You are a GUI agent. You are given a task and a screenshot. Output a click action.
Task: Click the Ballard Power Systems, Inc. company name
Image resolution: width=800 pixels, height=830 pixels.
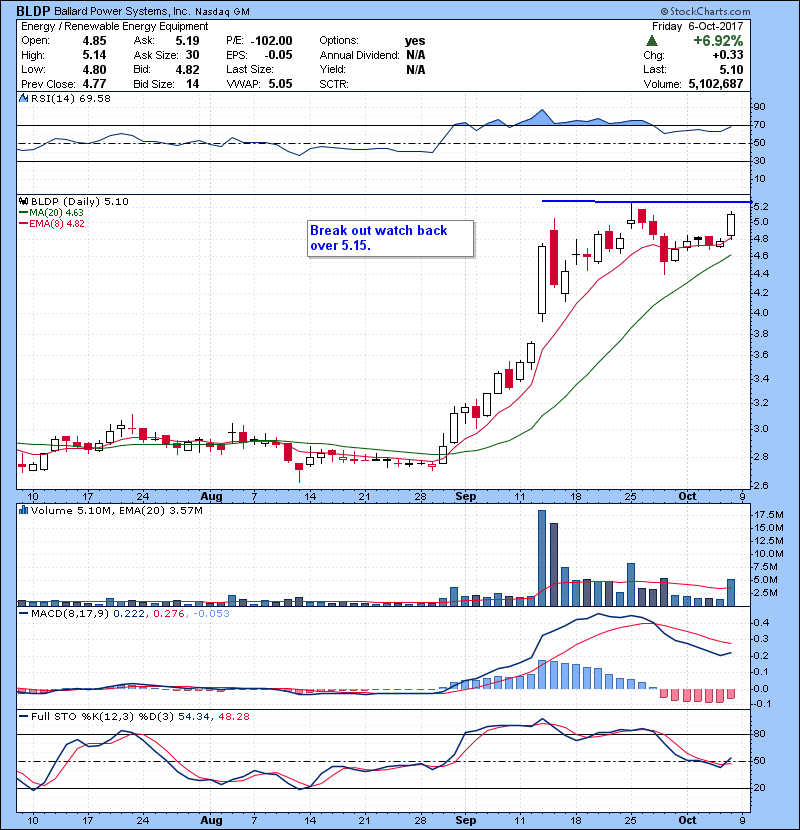(122, 11)
